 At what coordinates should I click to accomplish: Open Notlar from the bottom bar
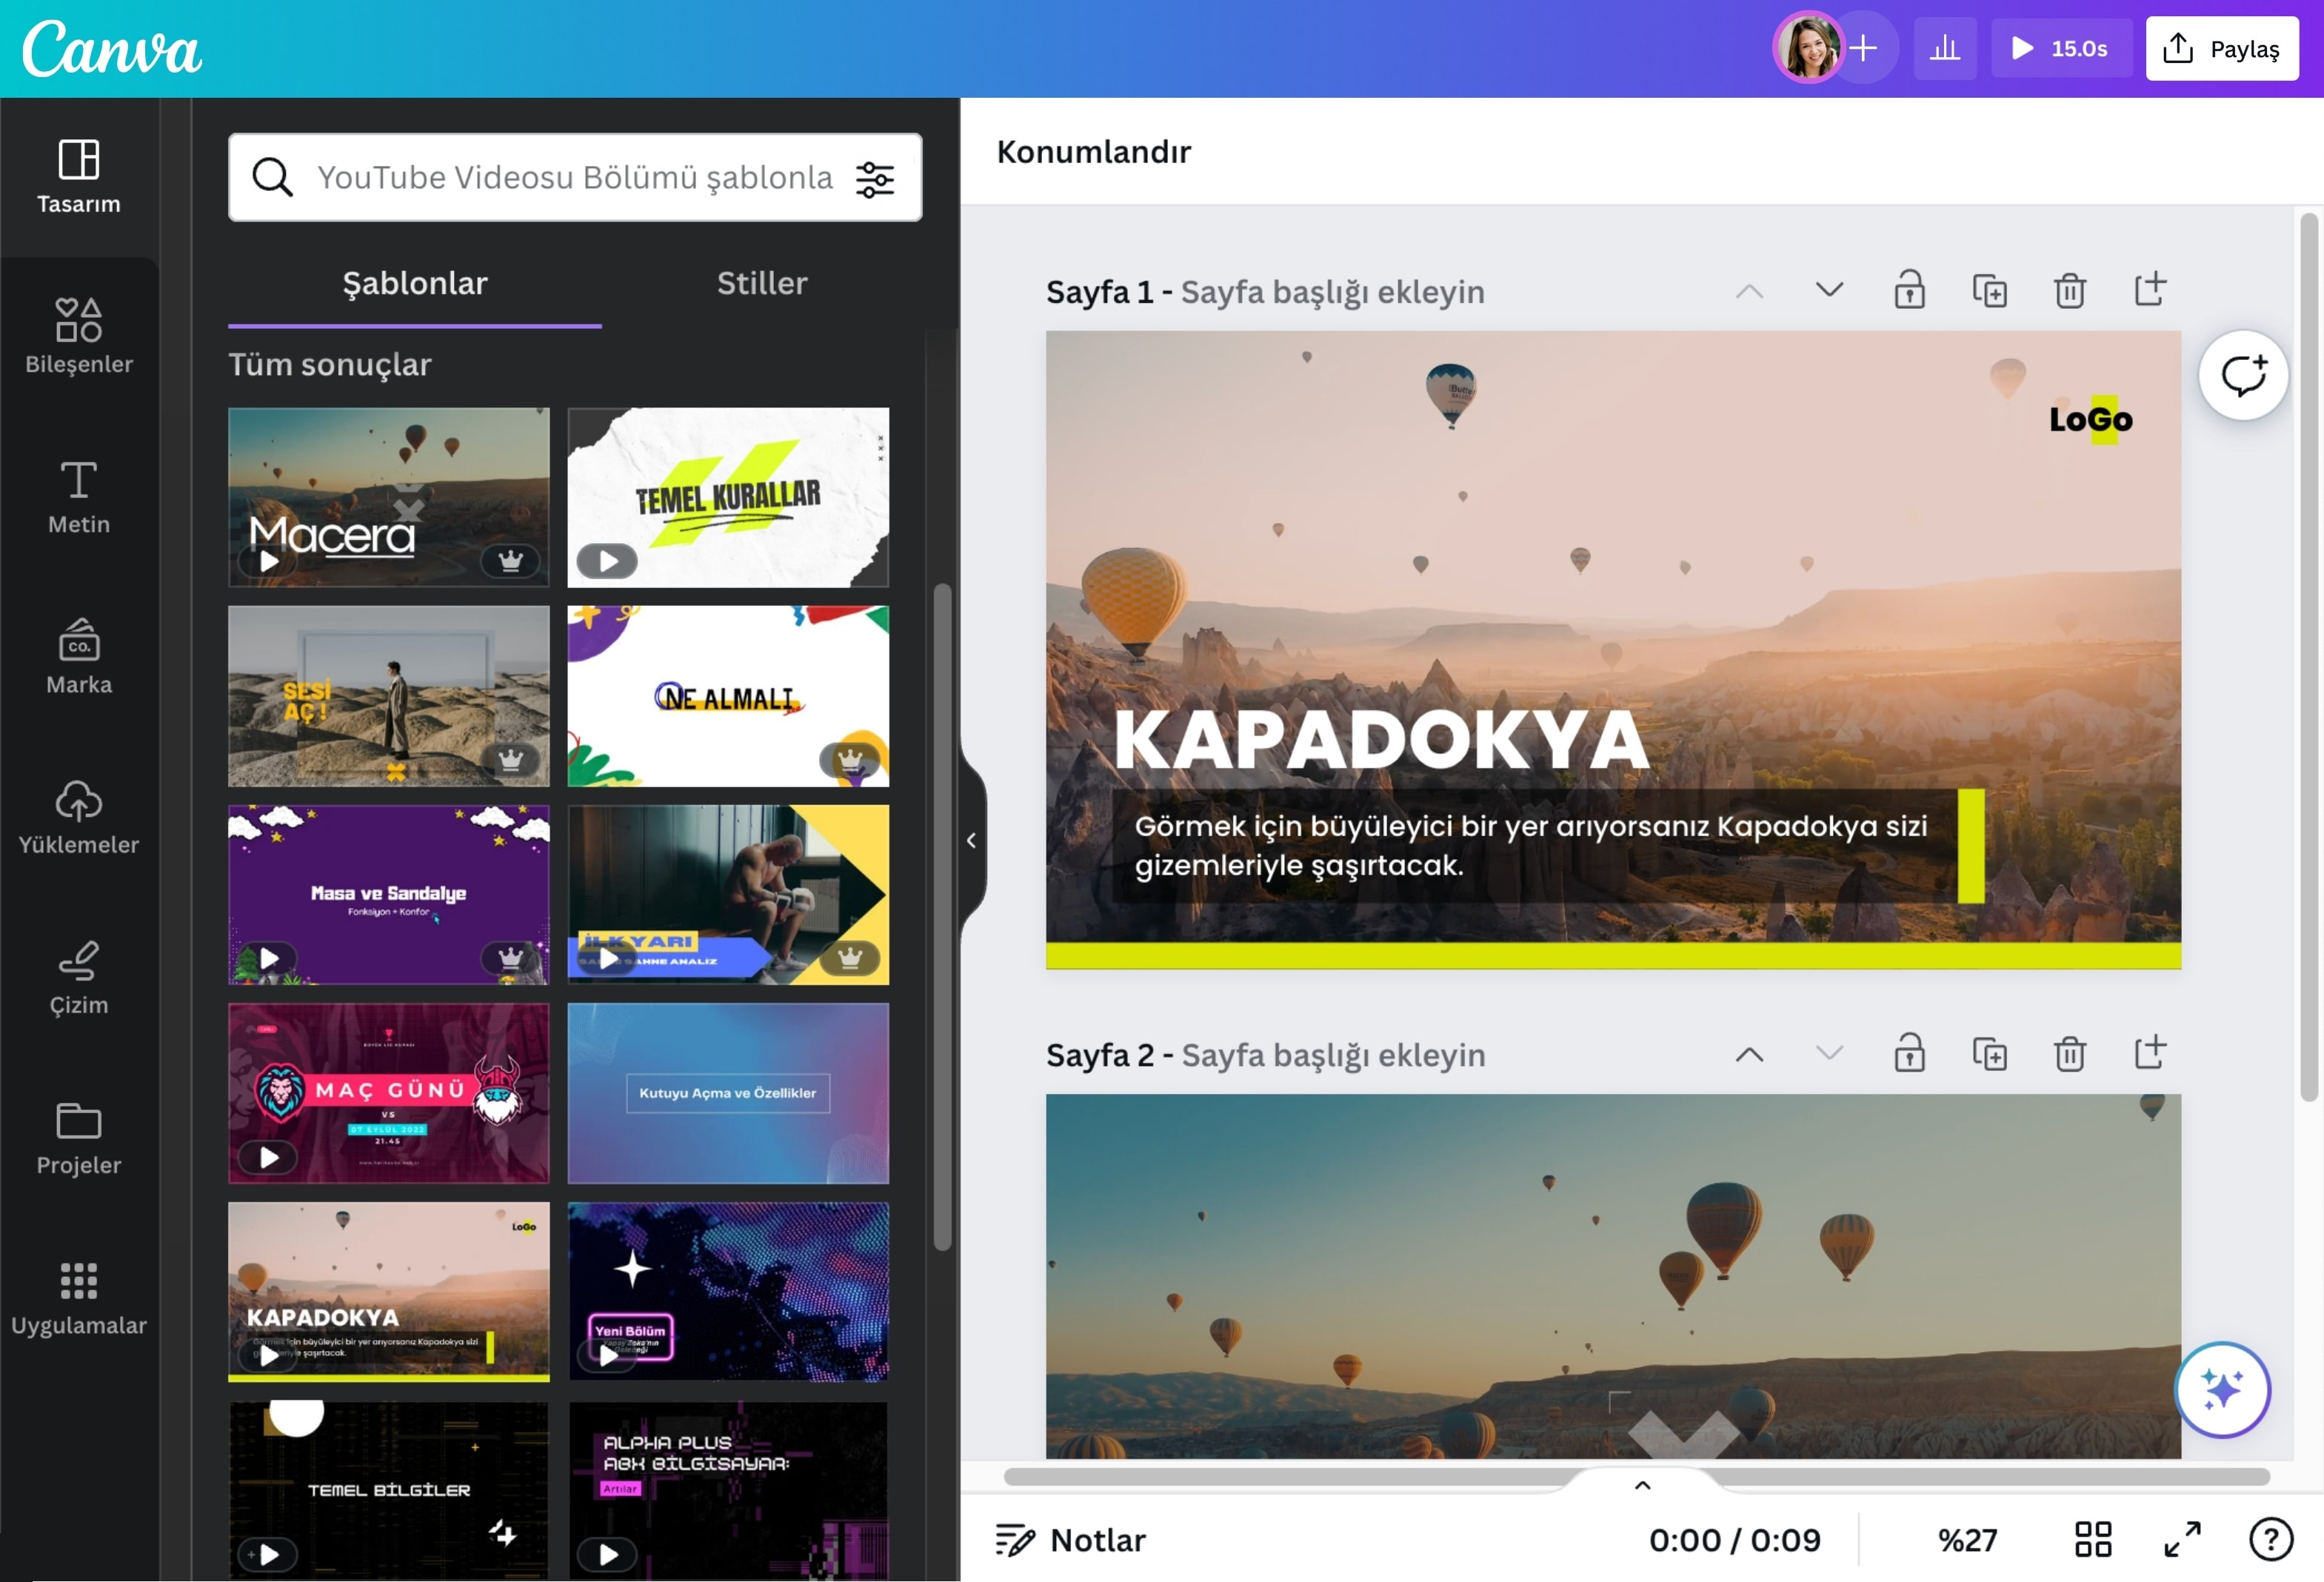tap(1071, 1540)
